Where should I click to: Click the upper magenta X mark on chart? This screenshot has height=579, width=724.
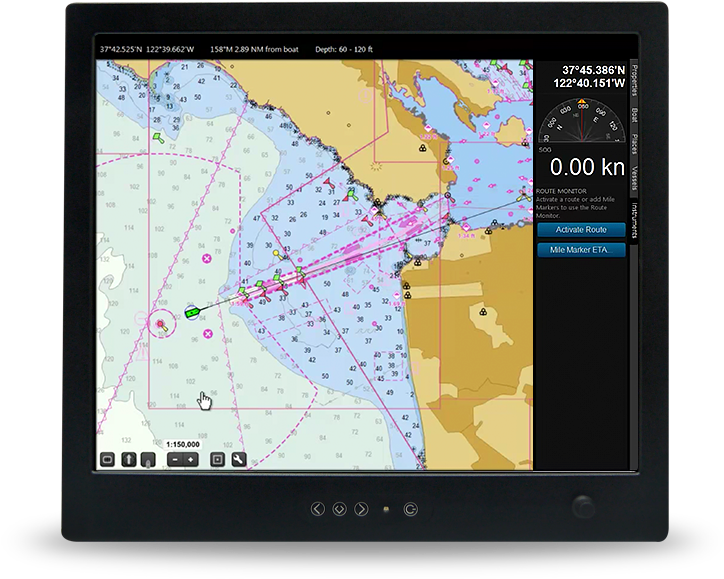pyautogui.click(x=206, y=258)
